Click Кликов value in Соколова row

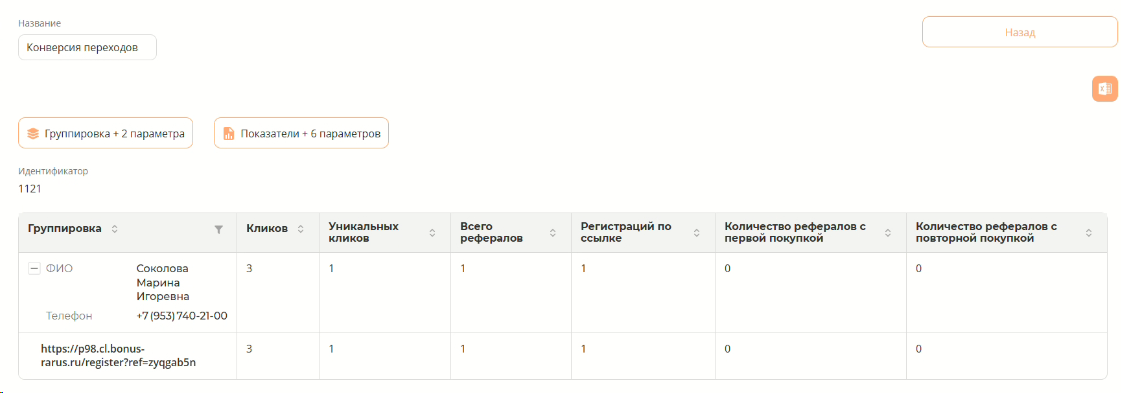point(249,269)
